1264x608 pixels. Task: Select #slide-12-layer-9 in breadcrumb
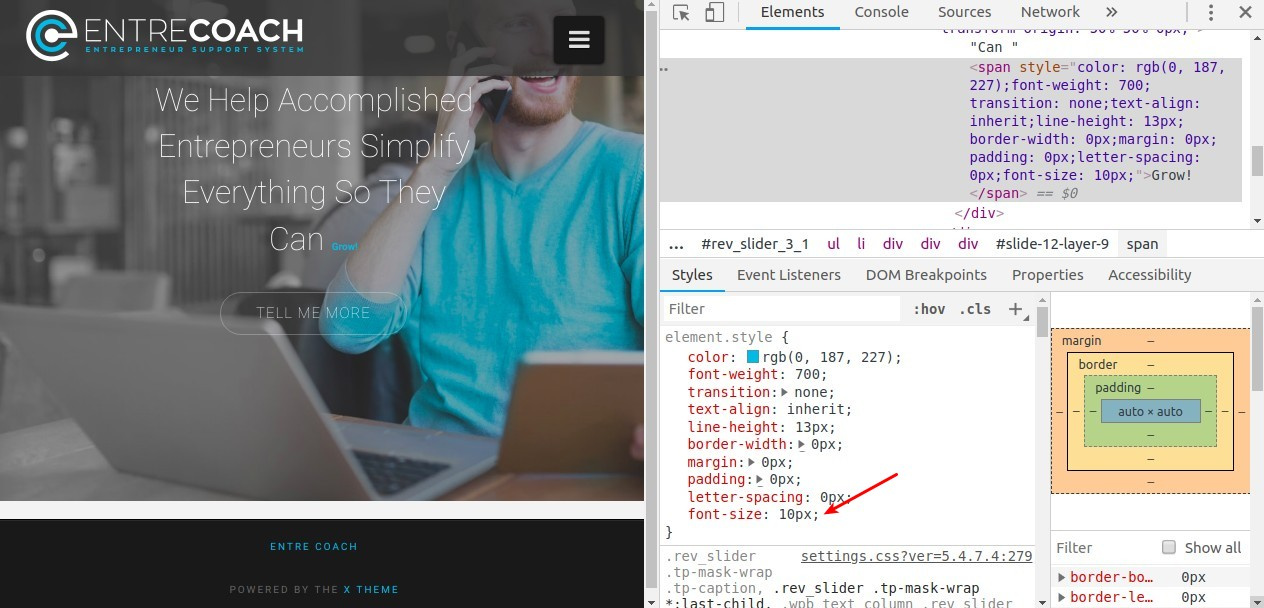click(1052, 244)
